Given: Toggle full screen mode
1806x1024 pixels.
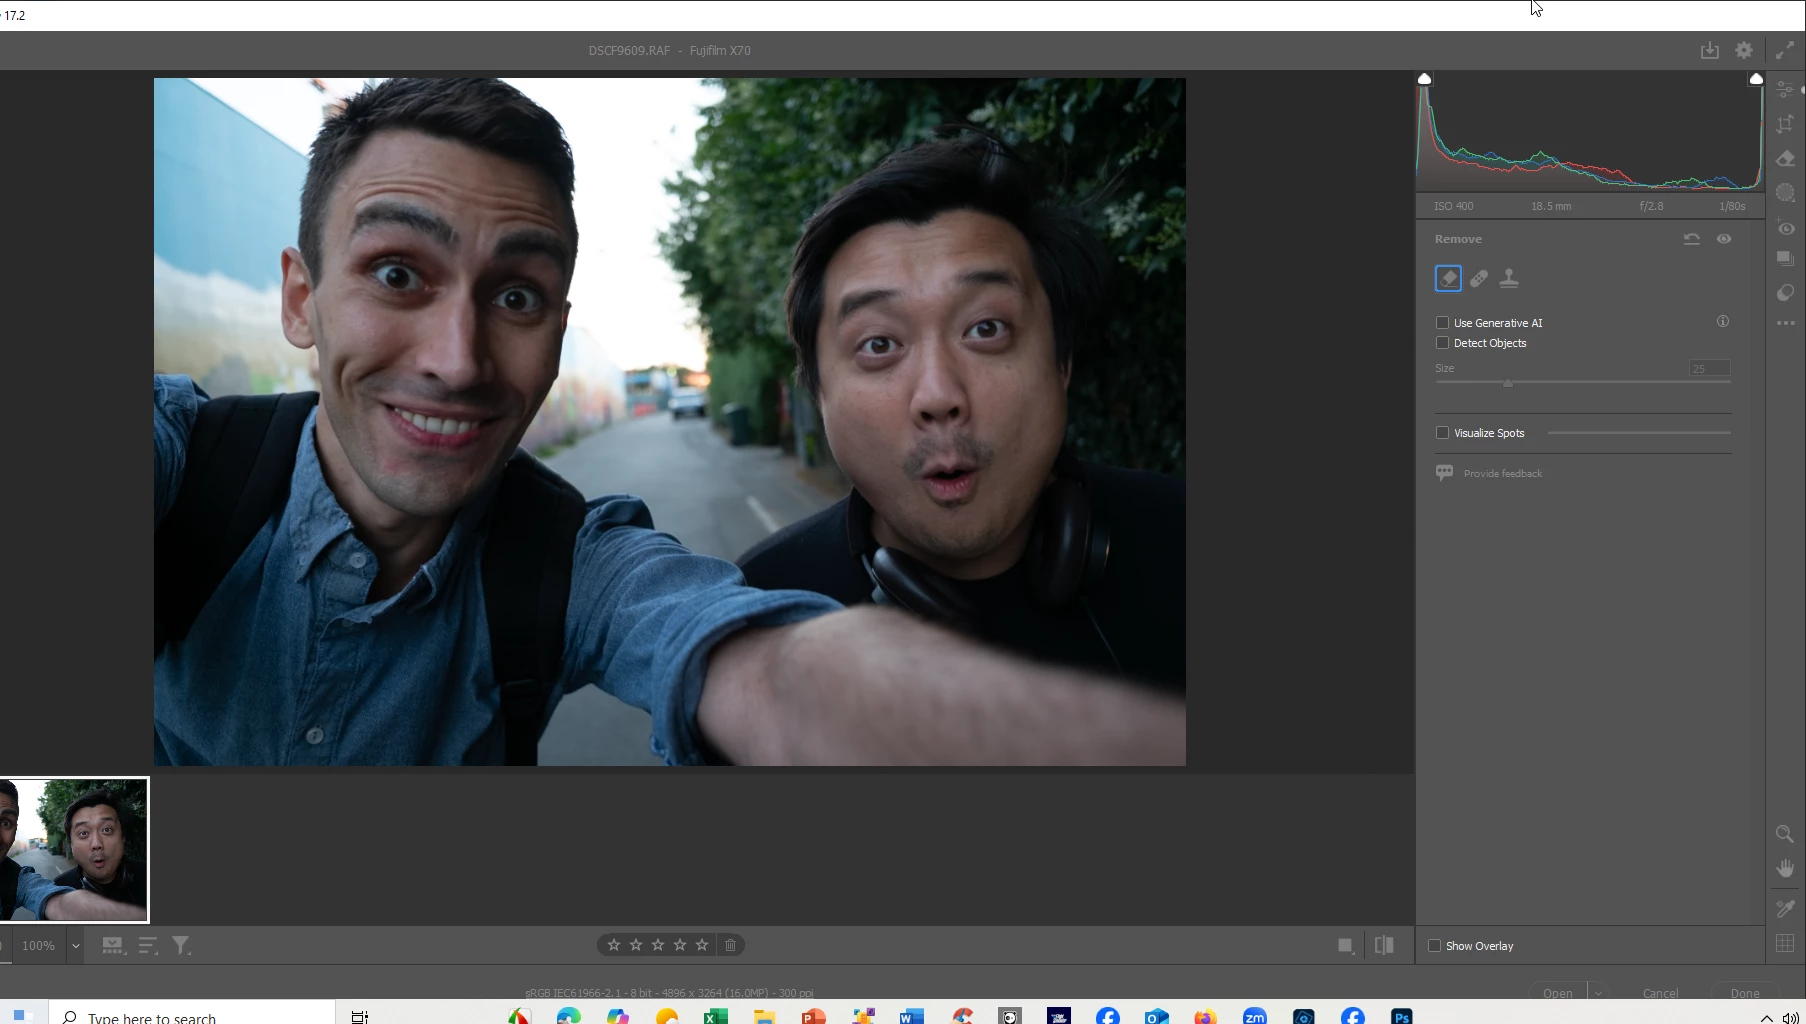Looking at the screenshot, I should click(1785, 50).
